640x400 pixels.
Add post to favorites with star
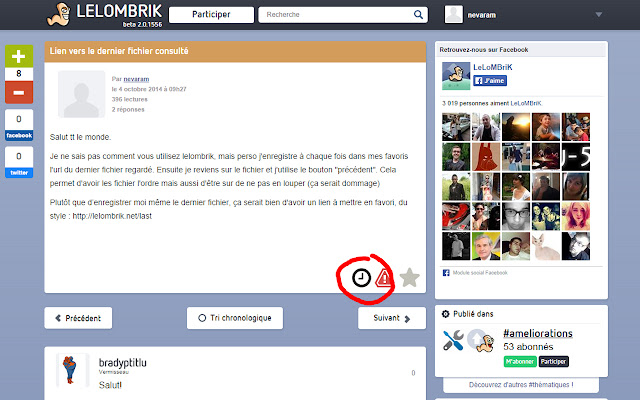click(409, 278)
